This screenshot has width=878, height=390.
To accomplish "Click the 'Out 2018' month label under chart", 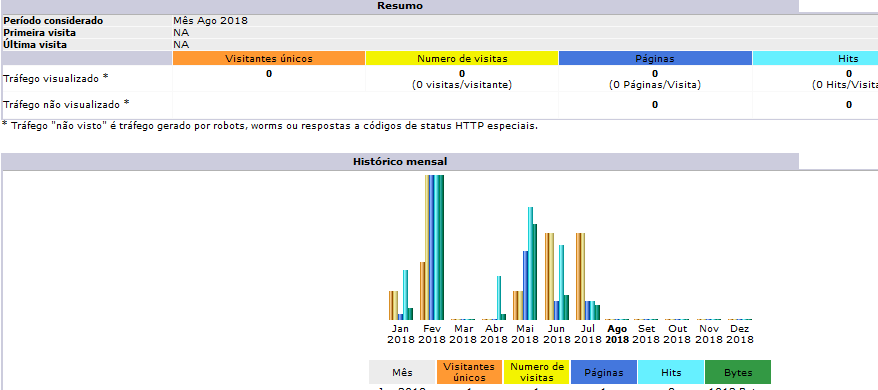I will [677, 334].
